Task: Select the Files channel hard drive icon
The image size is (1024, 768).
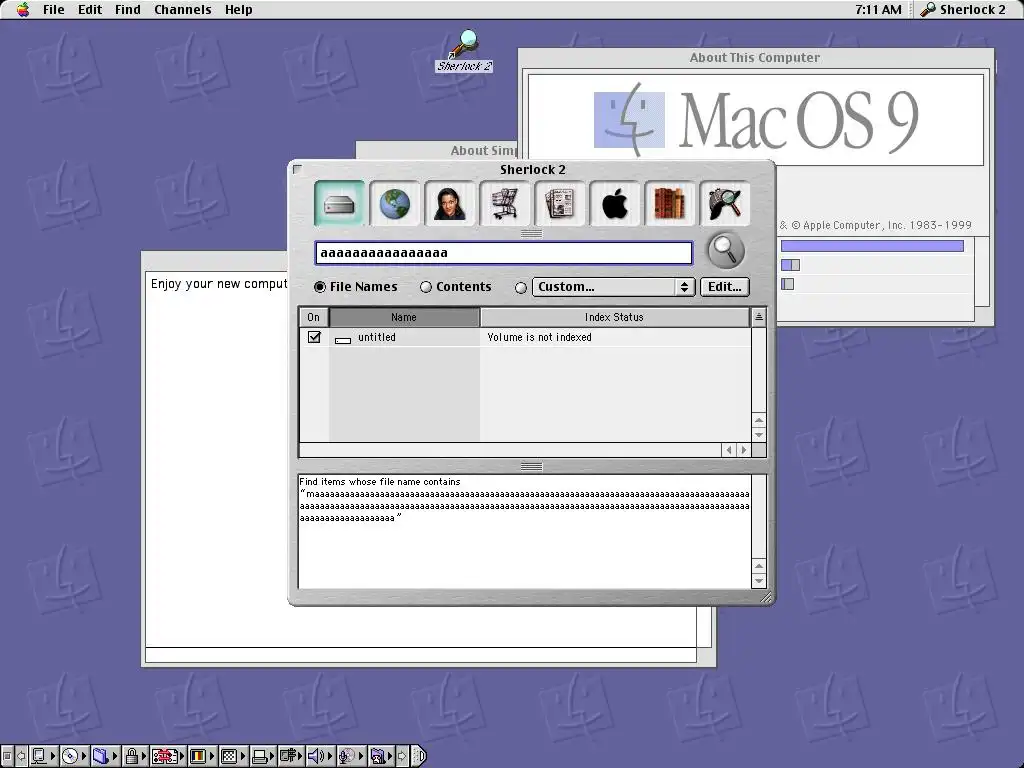Action: pos(339,204)
